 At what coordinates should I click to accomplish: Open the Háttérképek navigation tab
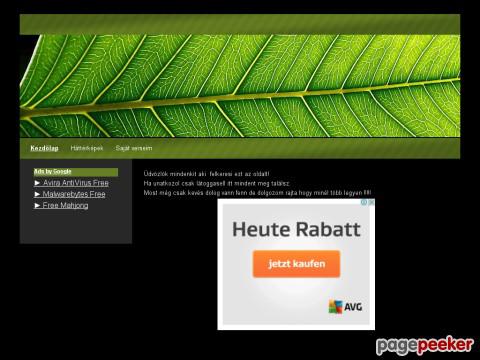point(87,148)
